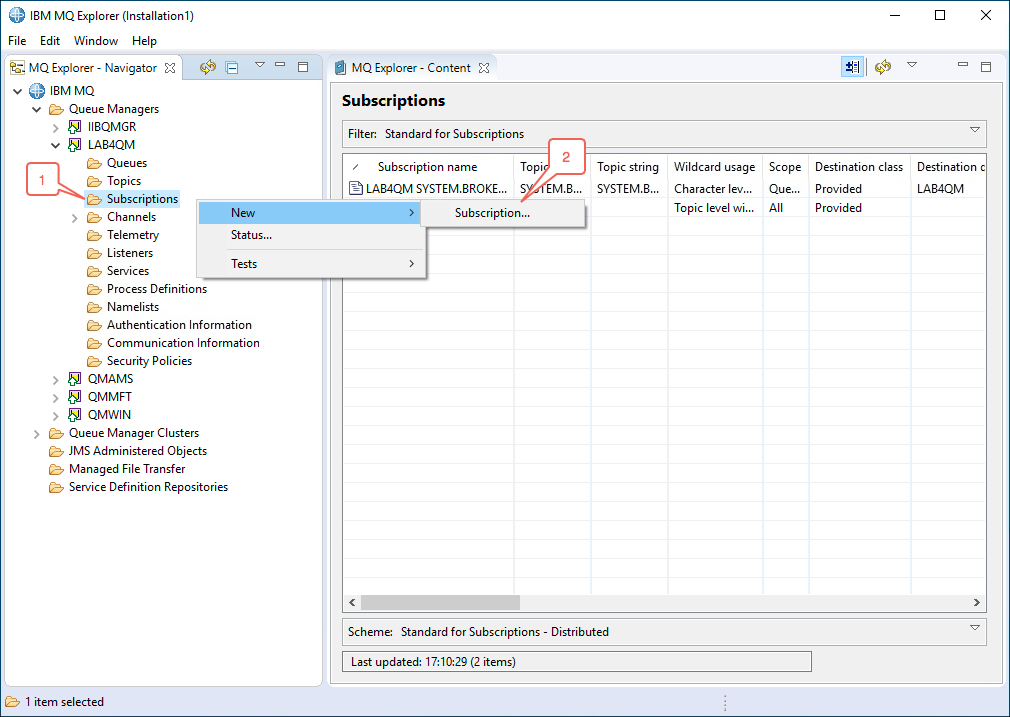The height and width of the screenshot is (717, 1010).
Task: Click the Listeners folder icon
Action: tap(95, 253)
